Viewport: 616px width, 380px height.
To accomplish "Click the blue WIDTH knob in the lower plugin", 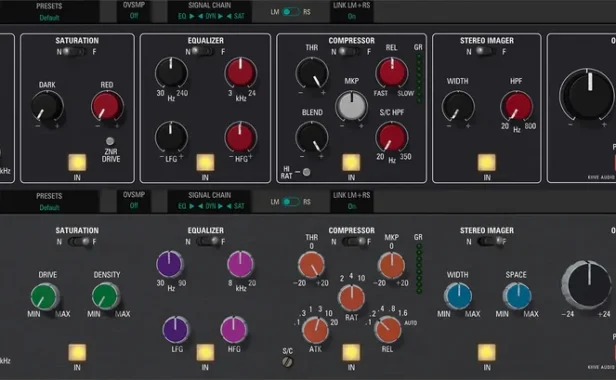I will pos(458,296).
